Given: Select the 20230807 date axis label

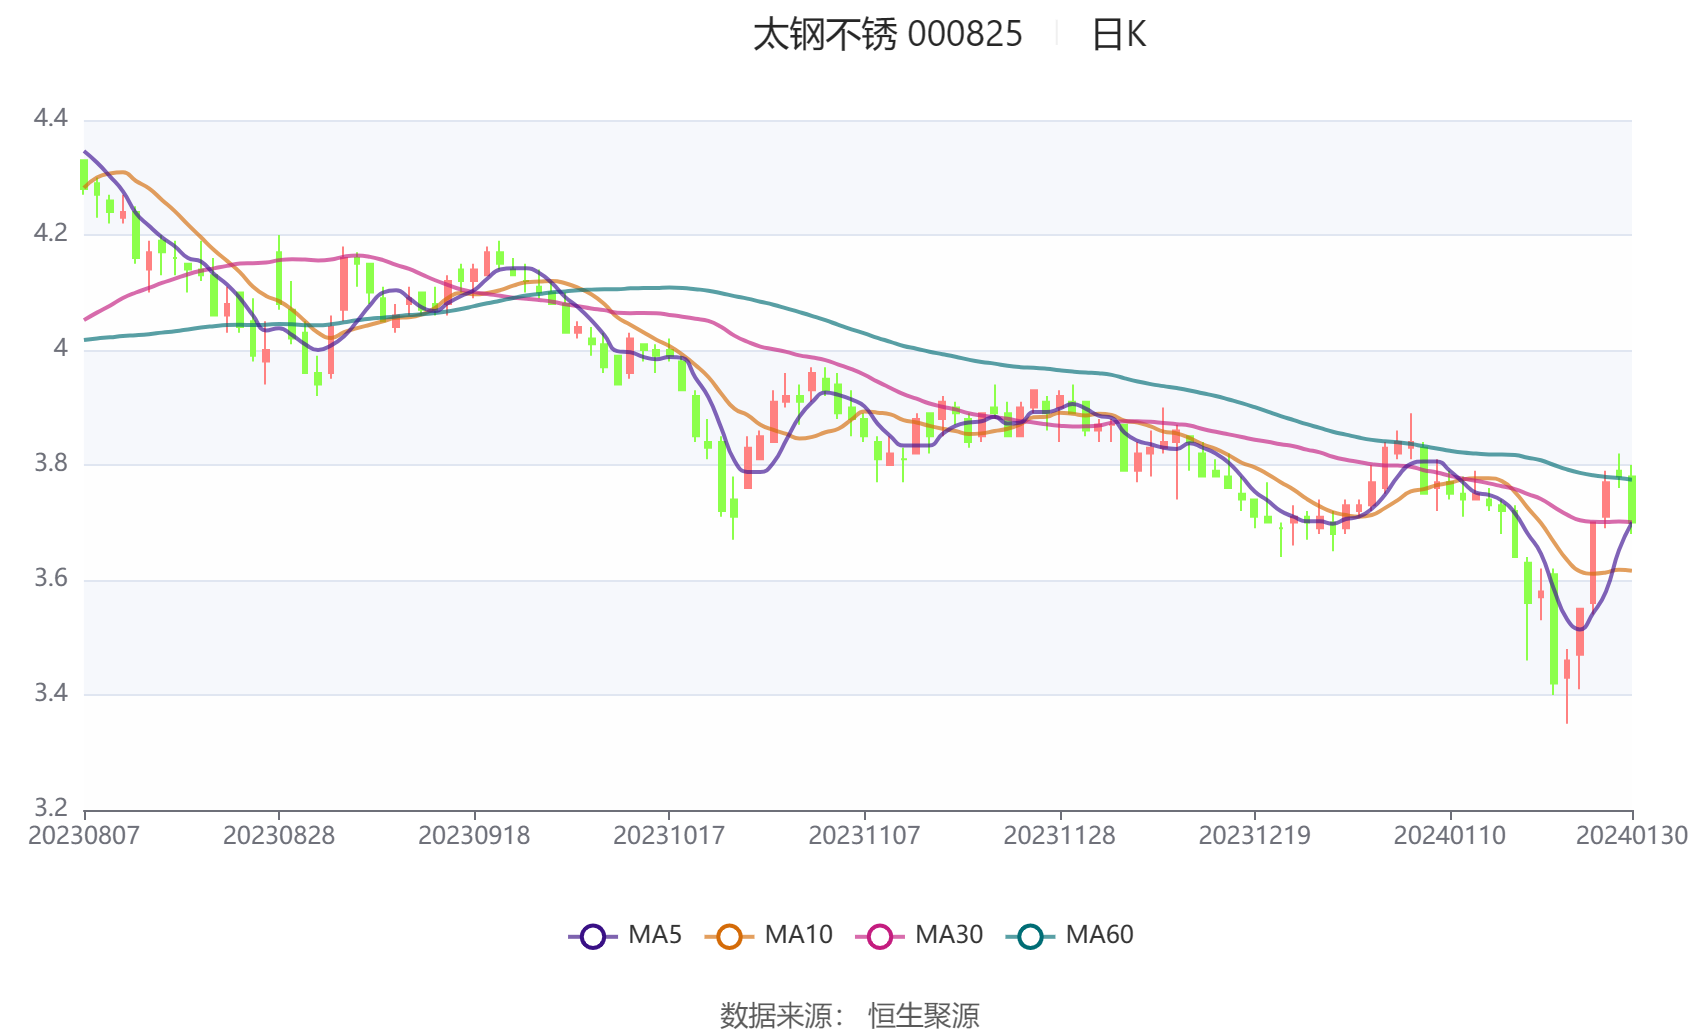Looking at the screenshot, I should pyautogui.click(x=84, y=835).
